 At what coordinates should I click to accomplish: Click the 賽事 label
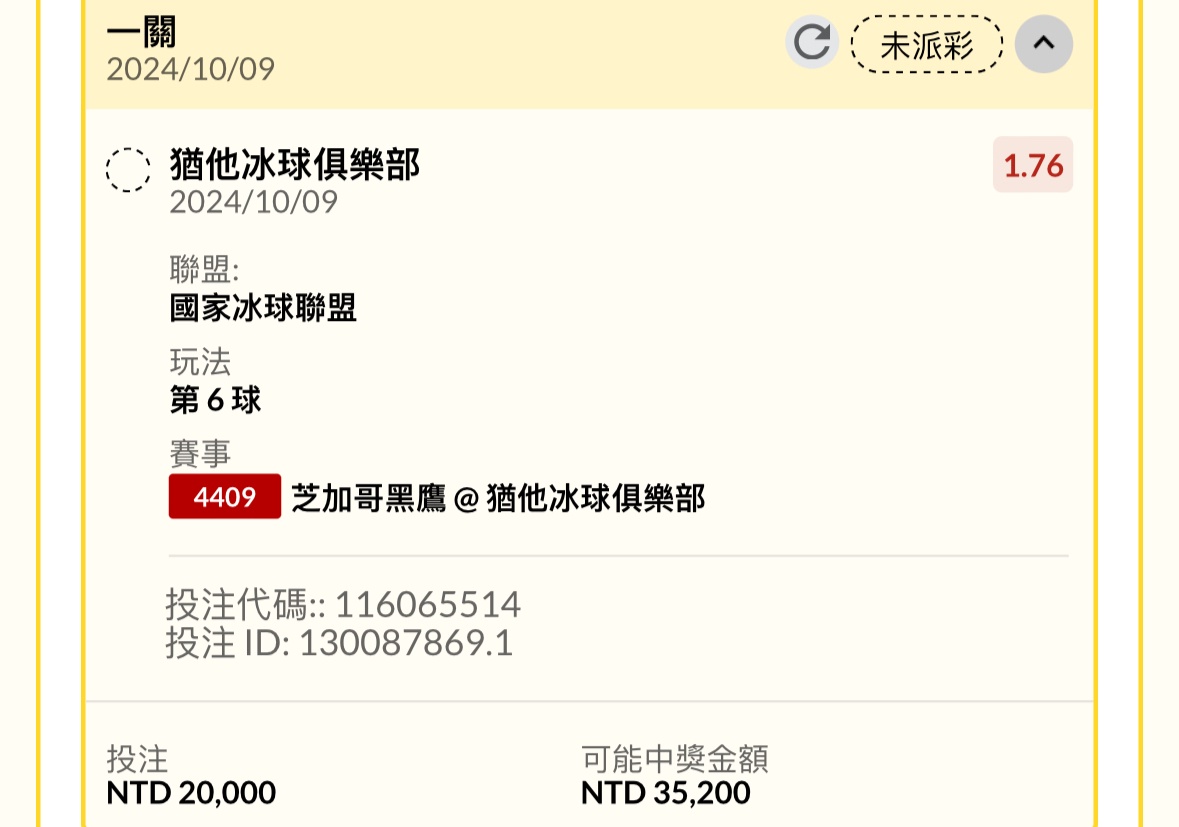pos(200,453)
